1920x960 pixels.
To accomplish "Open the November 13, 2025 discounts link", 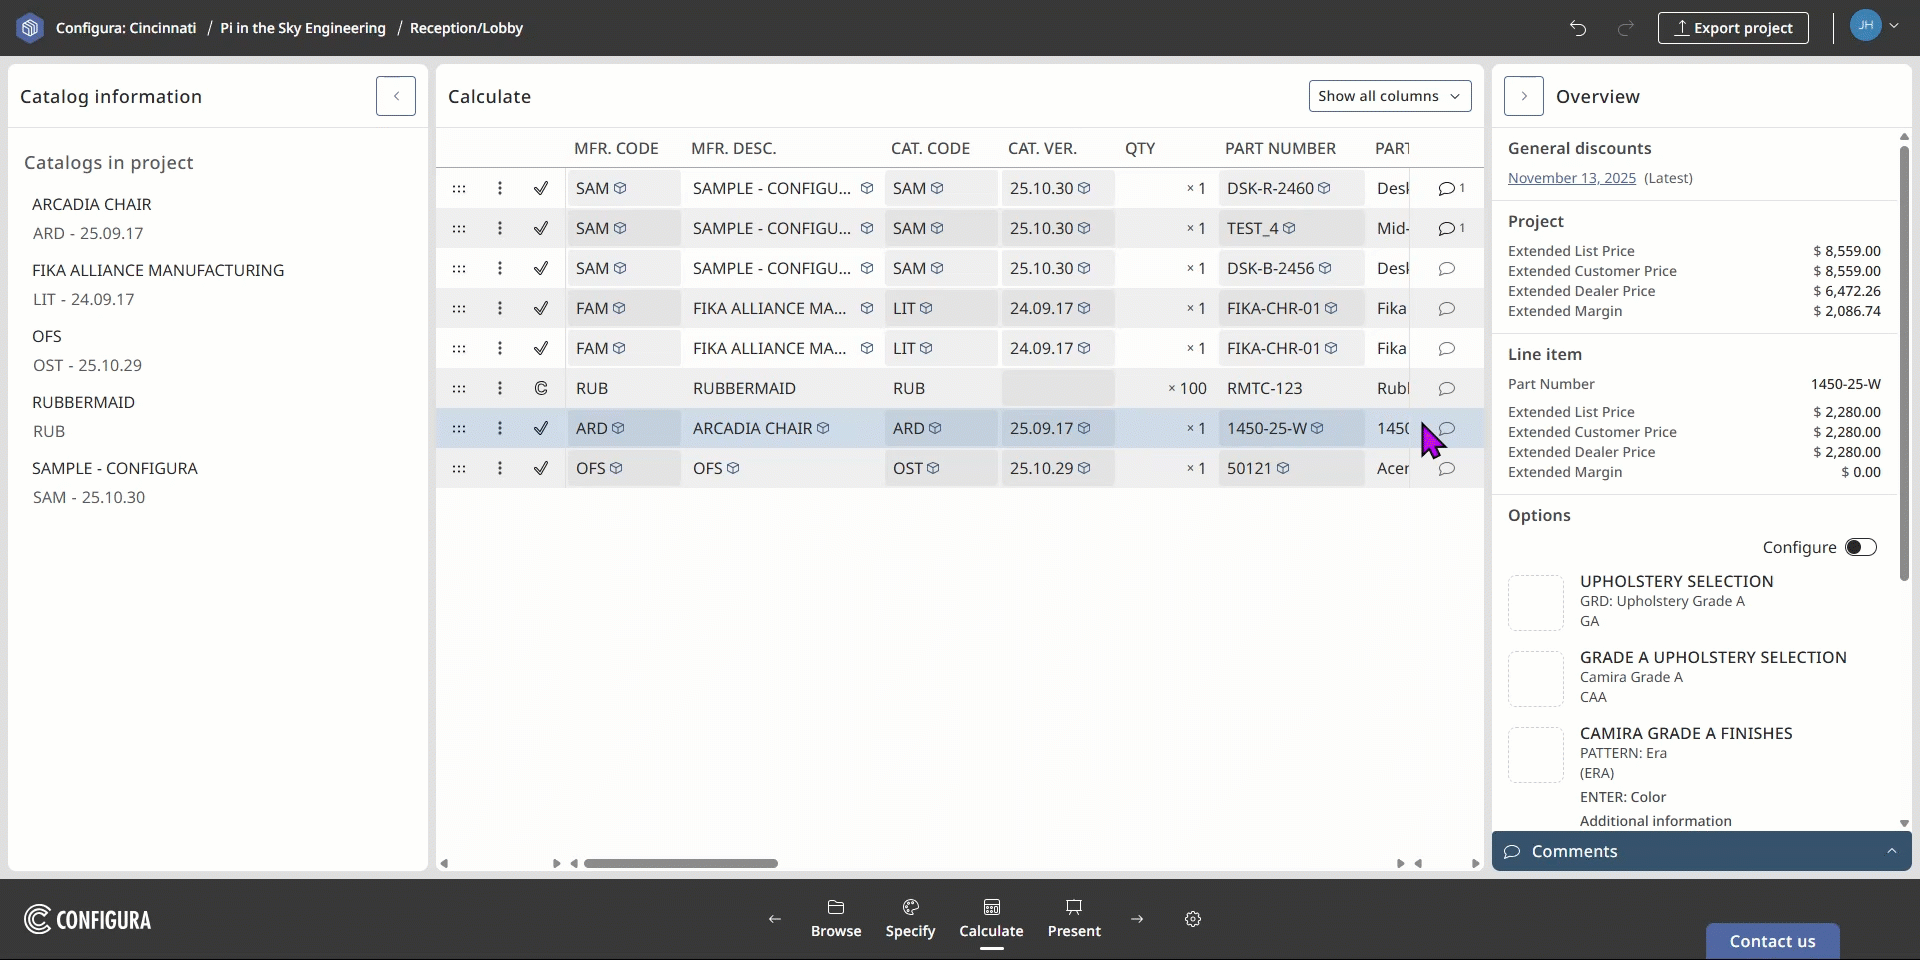I will 1572,178.
